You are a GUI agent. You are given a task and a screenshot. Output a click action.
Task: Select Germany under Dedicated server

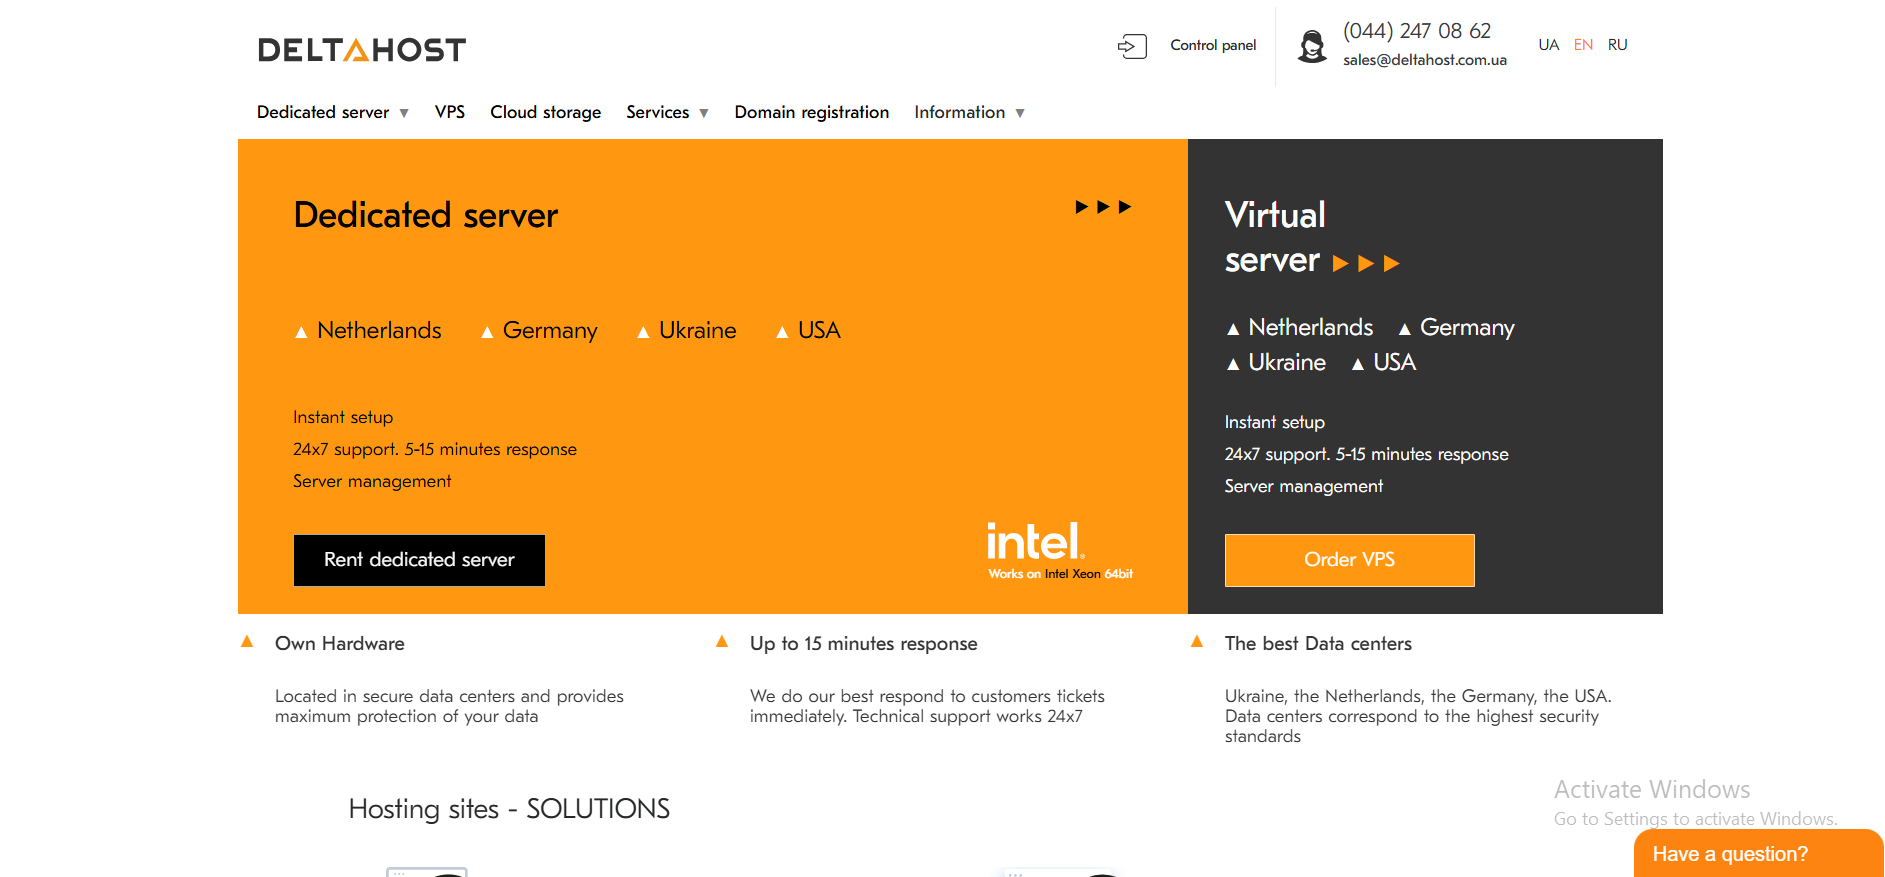click(x=550, y=331)
